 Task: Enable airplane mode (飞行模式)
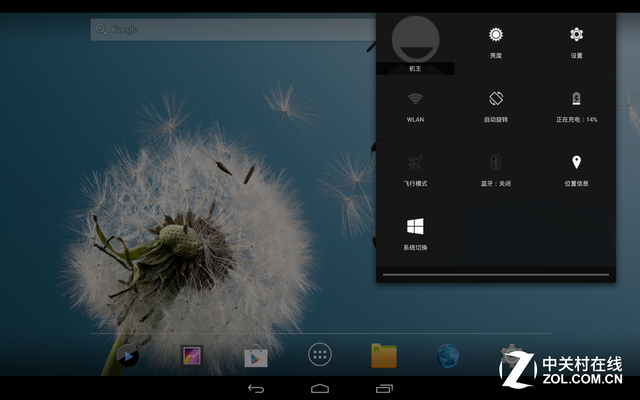coord(415,168)
